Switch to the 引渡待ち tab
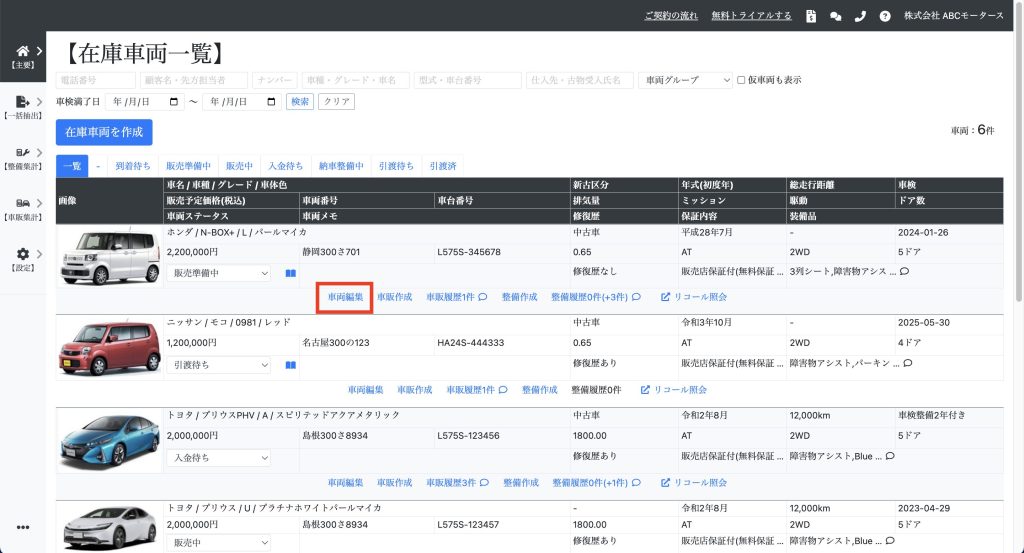 tap(396, 166)
